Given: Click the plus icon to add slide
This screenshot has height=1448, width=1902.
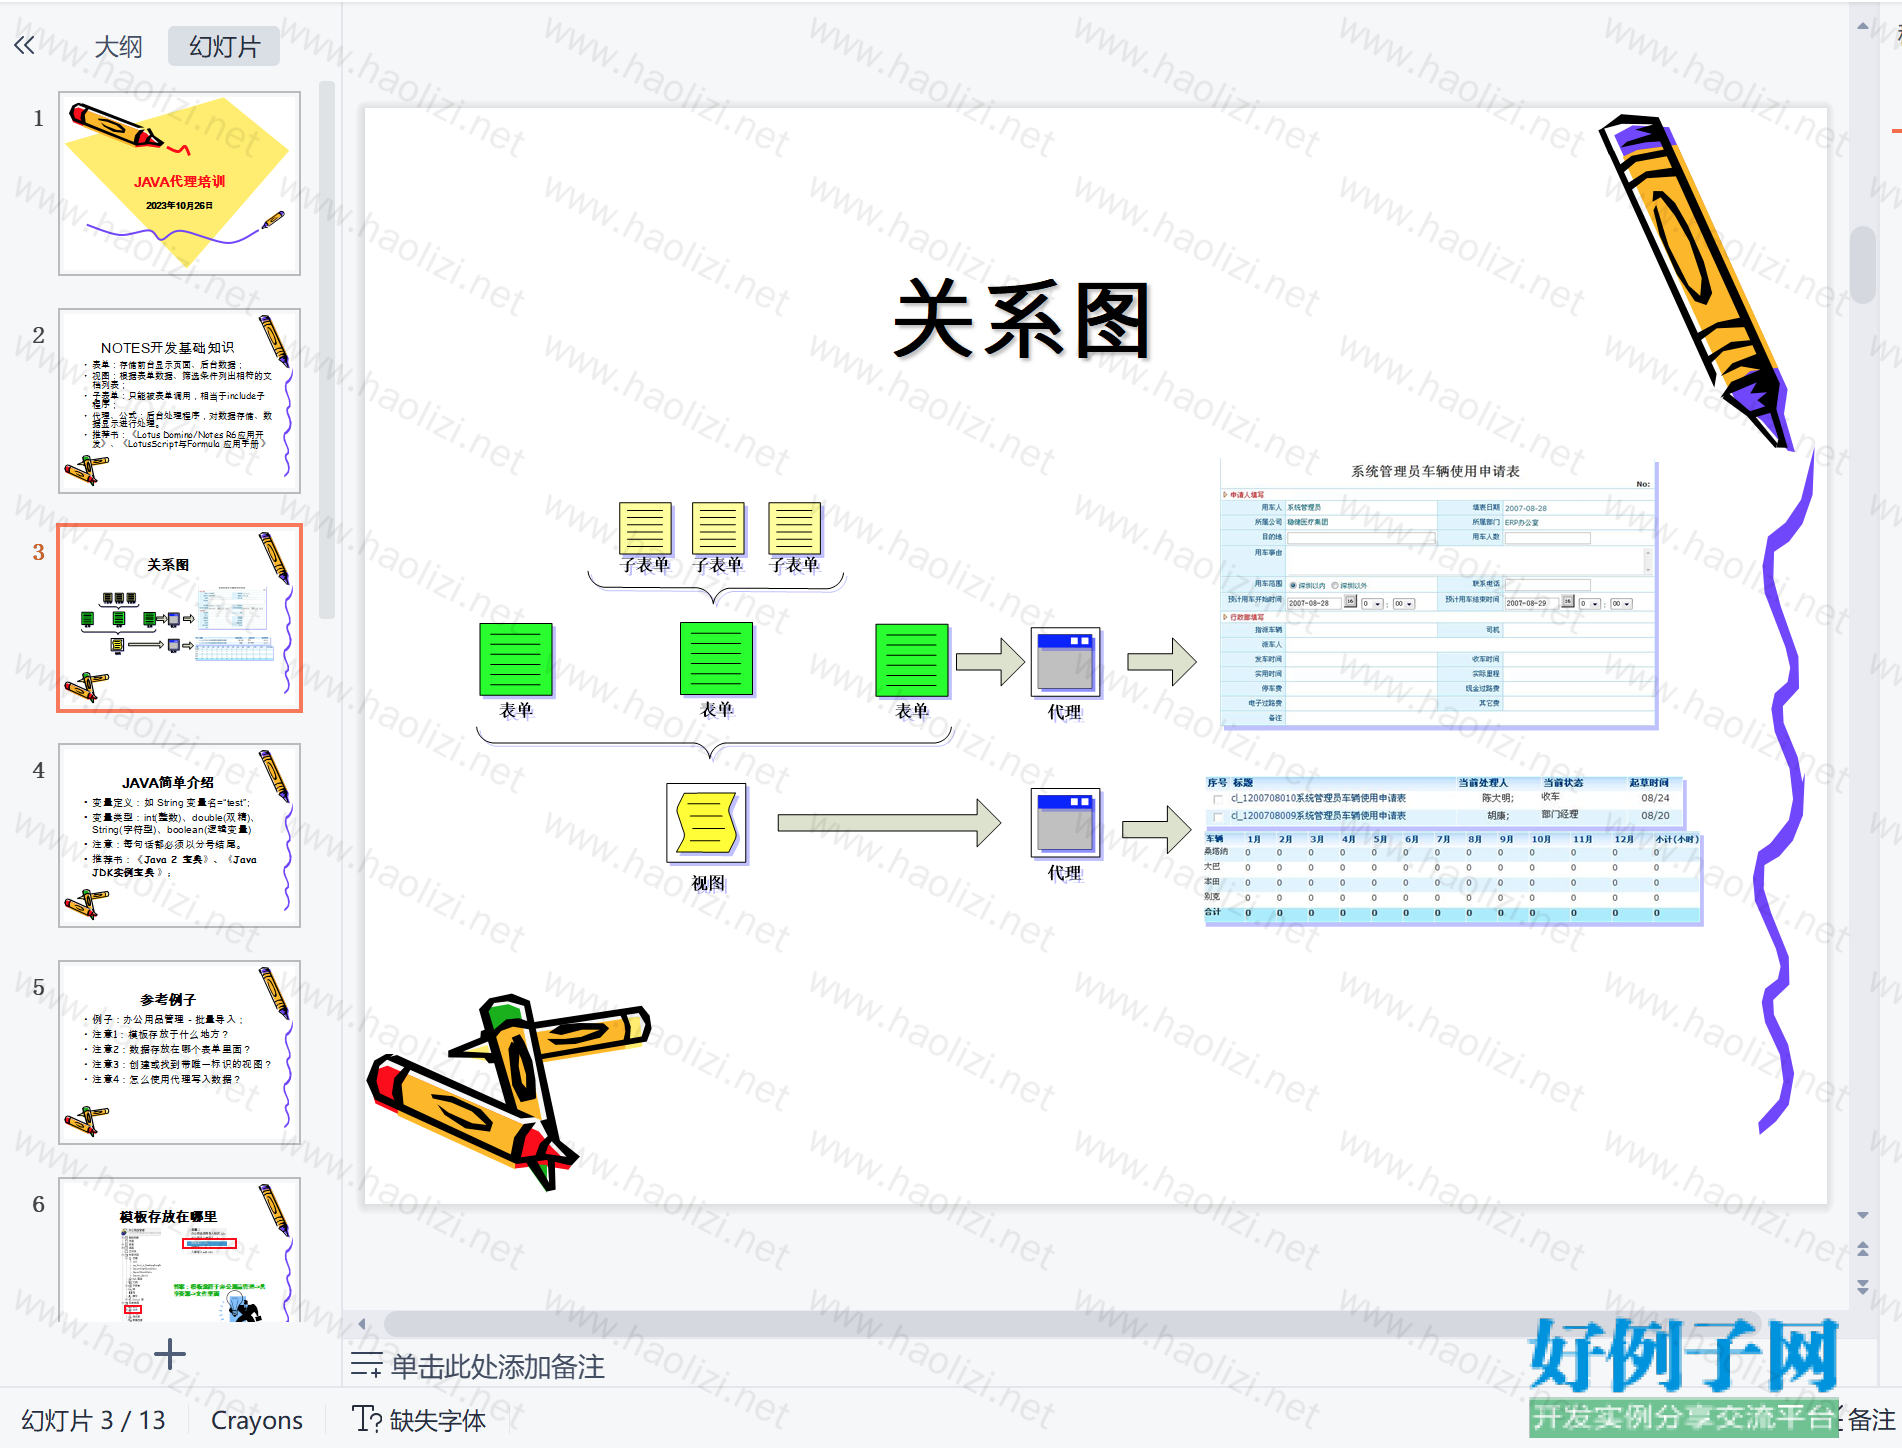Looking at the screenshot, I should 170,1354.
